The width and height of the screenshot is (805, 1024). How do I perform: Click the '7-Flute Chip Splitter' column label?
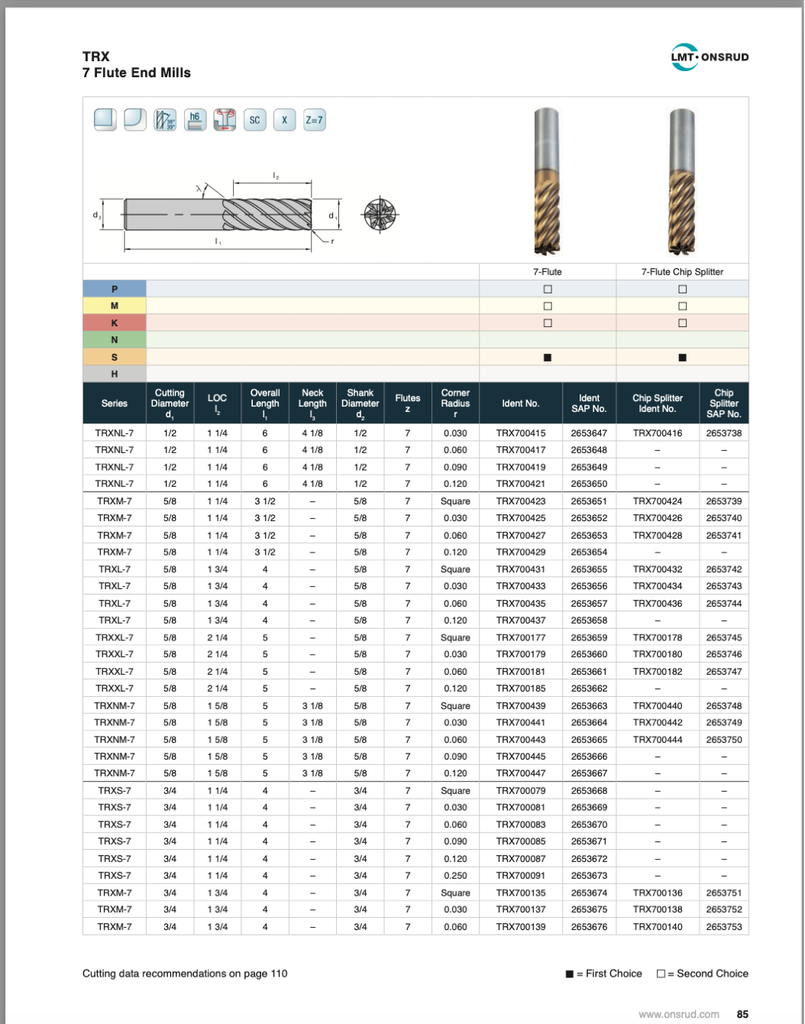tap(682, 272)
